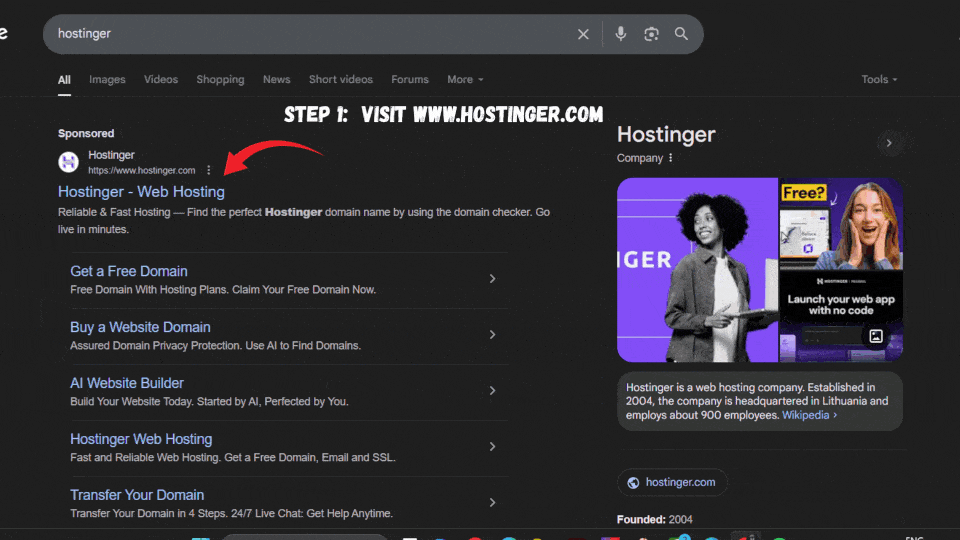This screenshot has width=960, height=540.
Task: Open the Shopping tab
Action: click(220, 80)
